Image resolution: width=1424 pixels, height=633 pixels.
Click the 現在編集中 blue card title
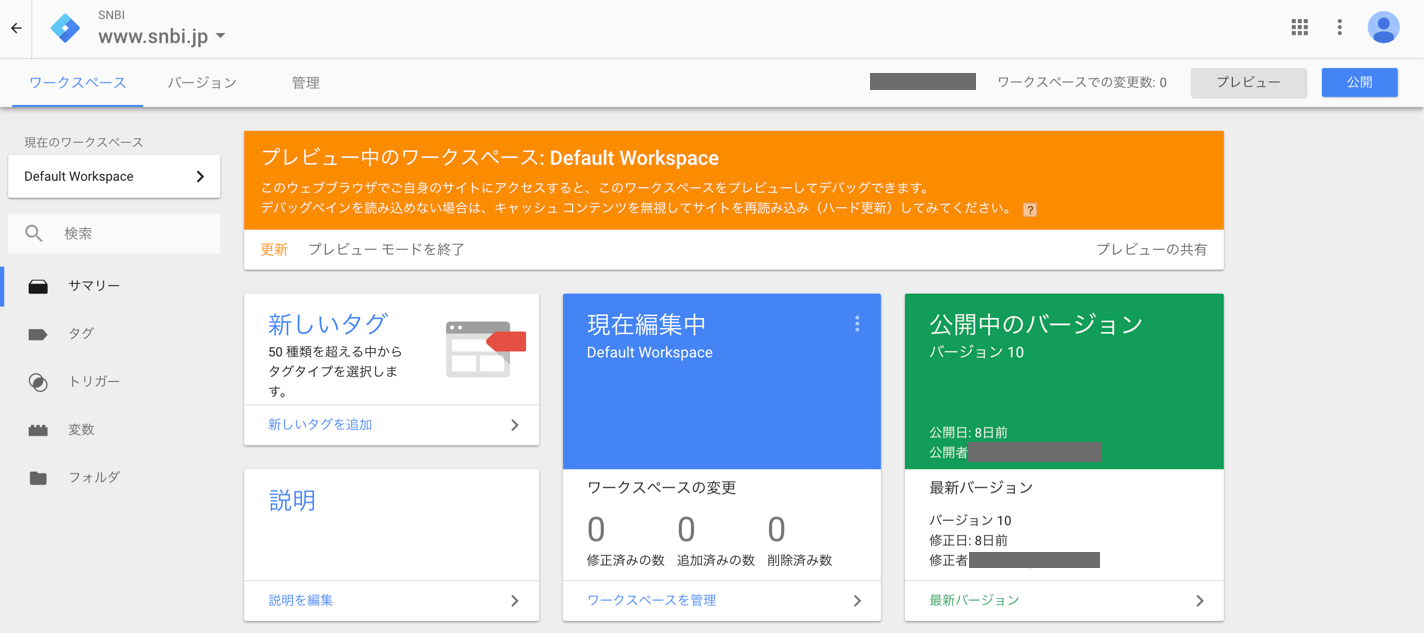pos(646,324)
